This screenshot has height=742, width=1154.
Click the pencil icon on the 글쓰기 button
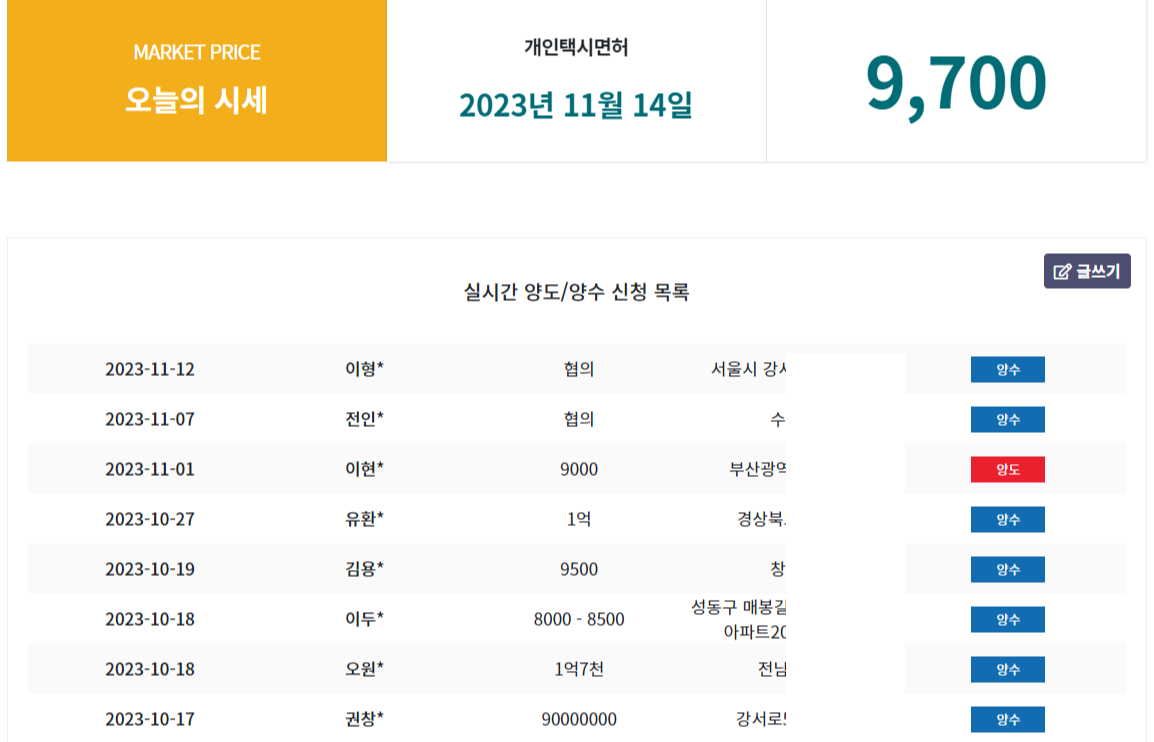point(1062,270)
